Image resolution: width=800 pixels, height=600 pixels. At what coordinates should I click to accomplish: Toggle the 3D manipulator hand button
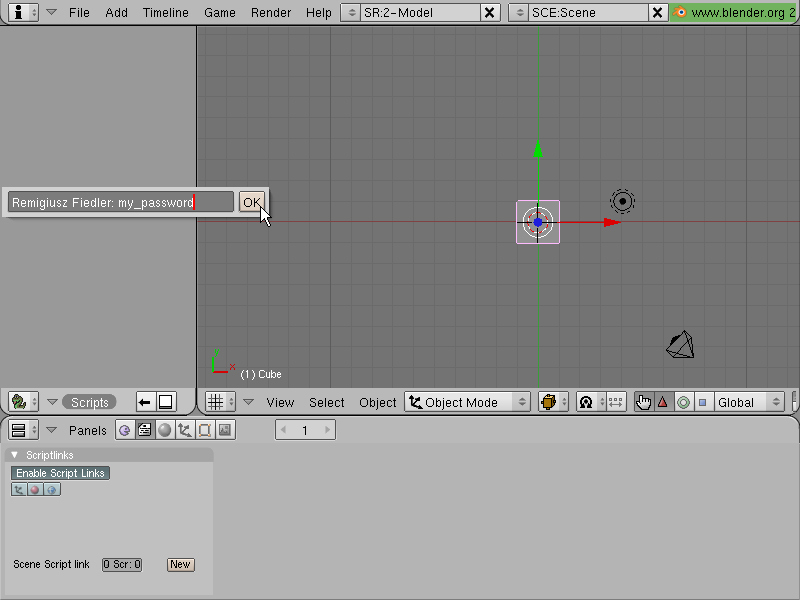(643, 402)
